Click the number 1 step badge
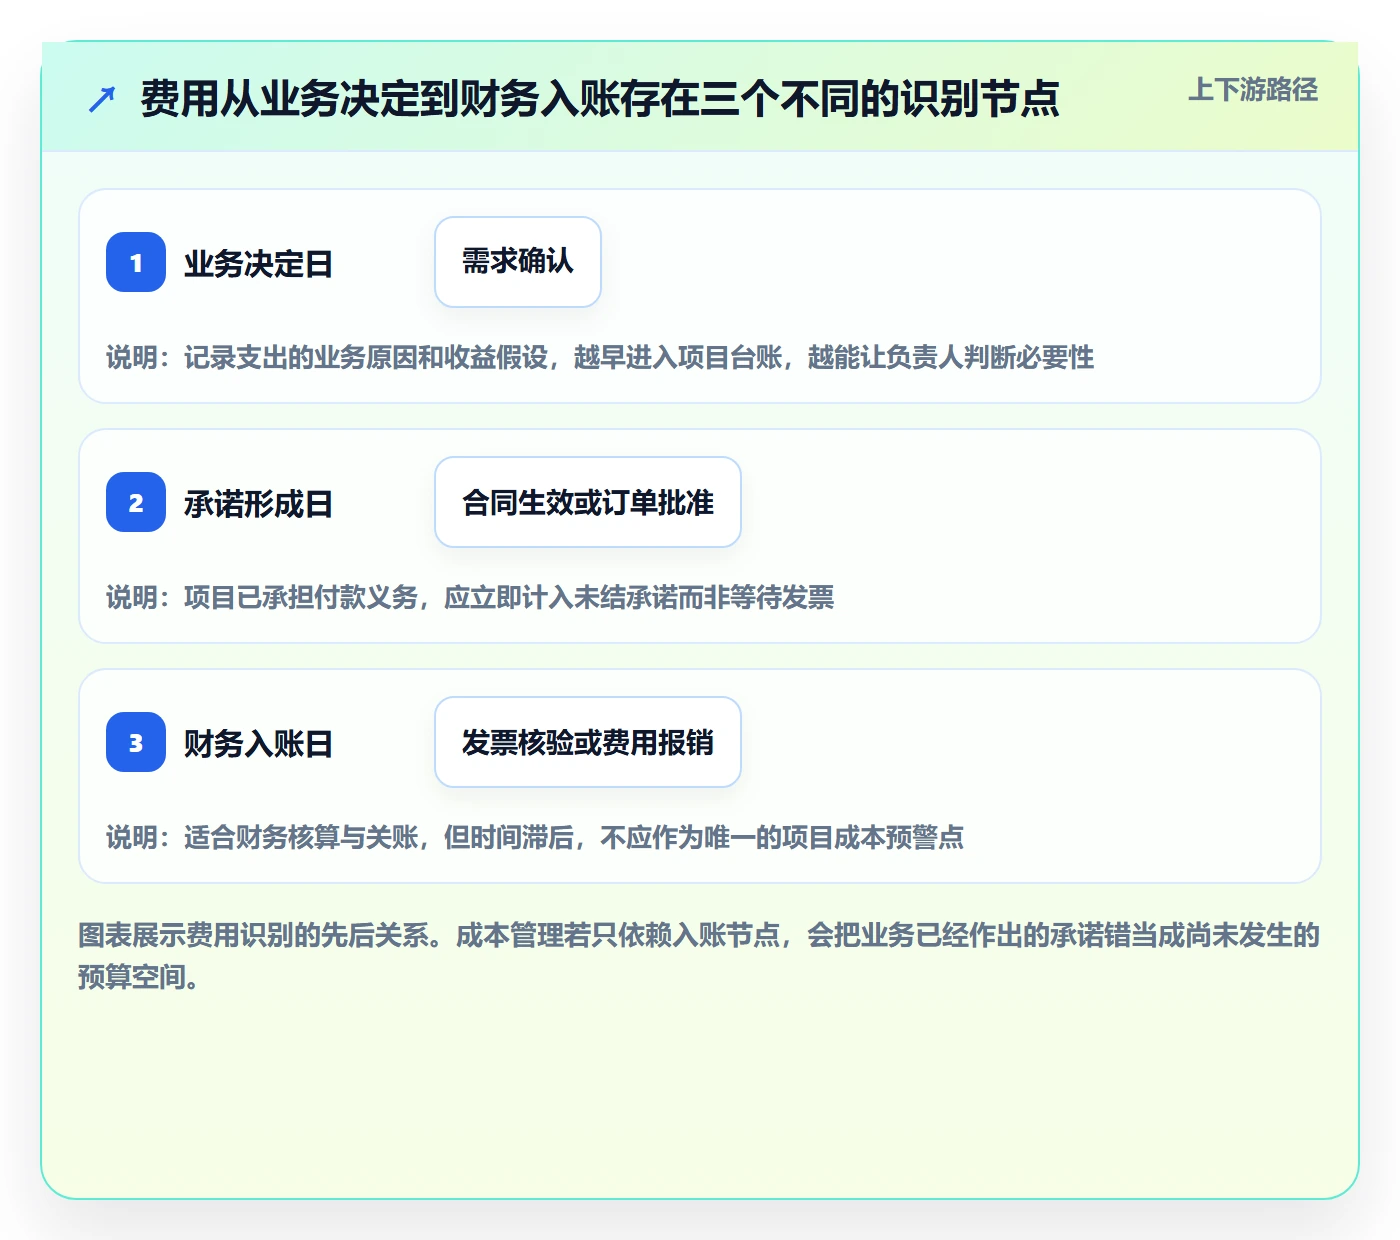 click(136, 262)
